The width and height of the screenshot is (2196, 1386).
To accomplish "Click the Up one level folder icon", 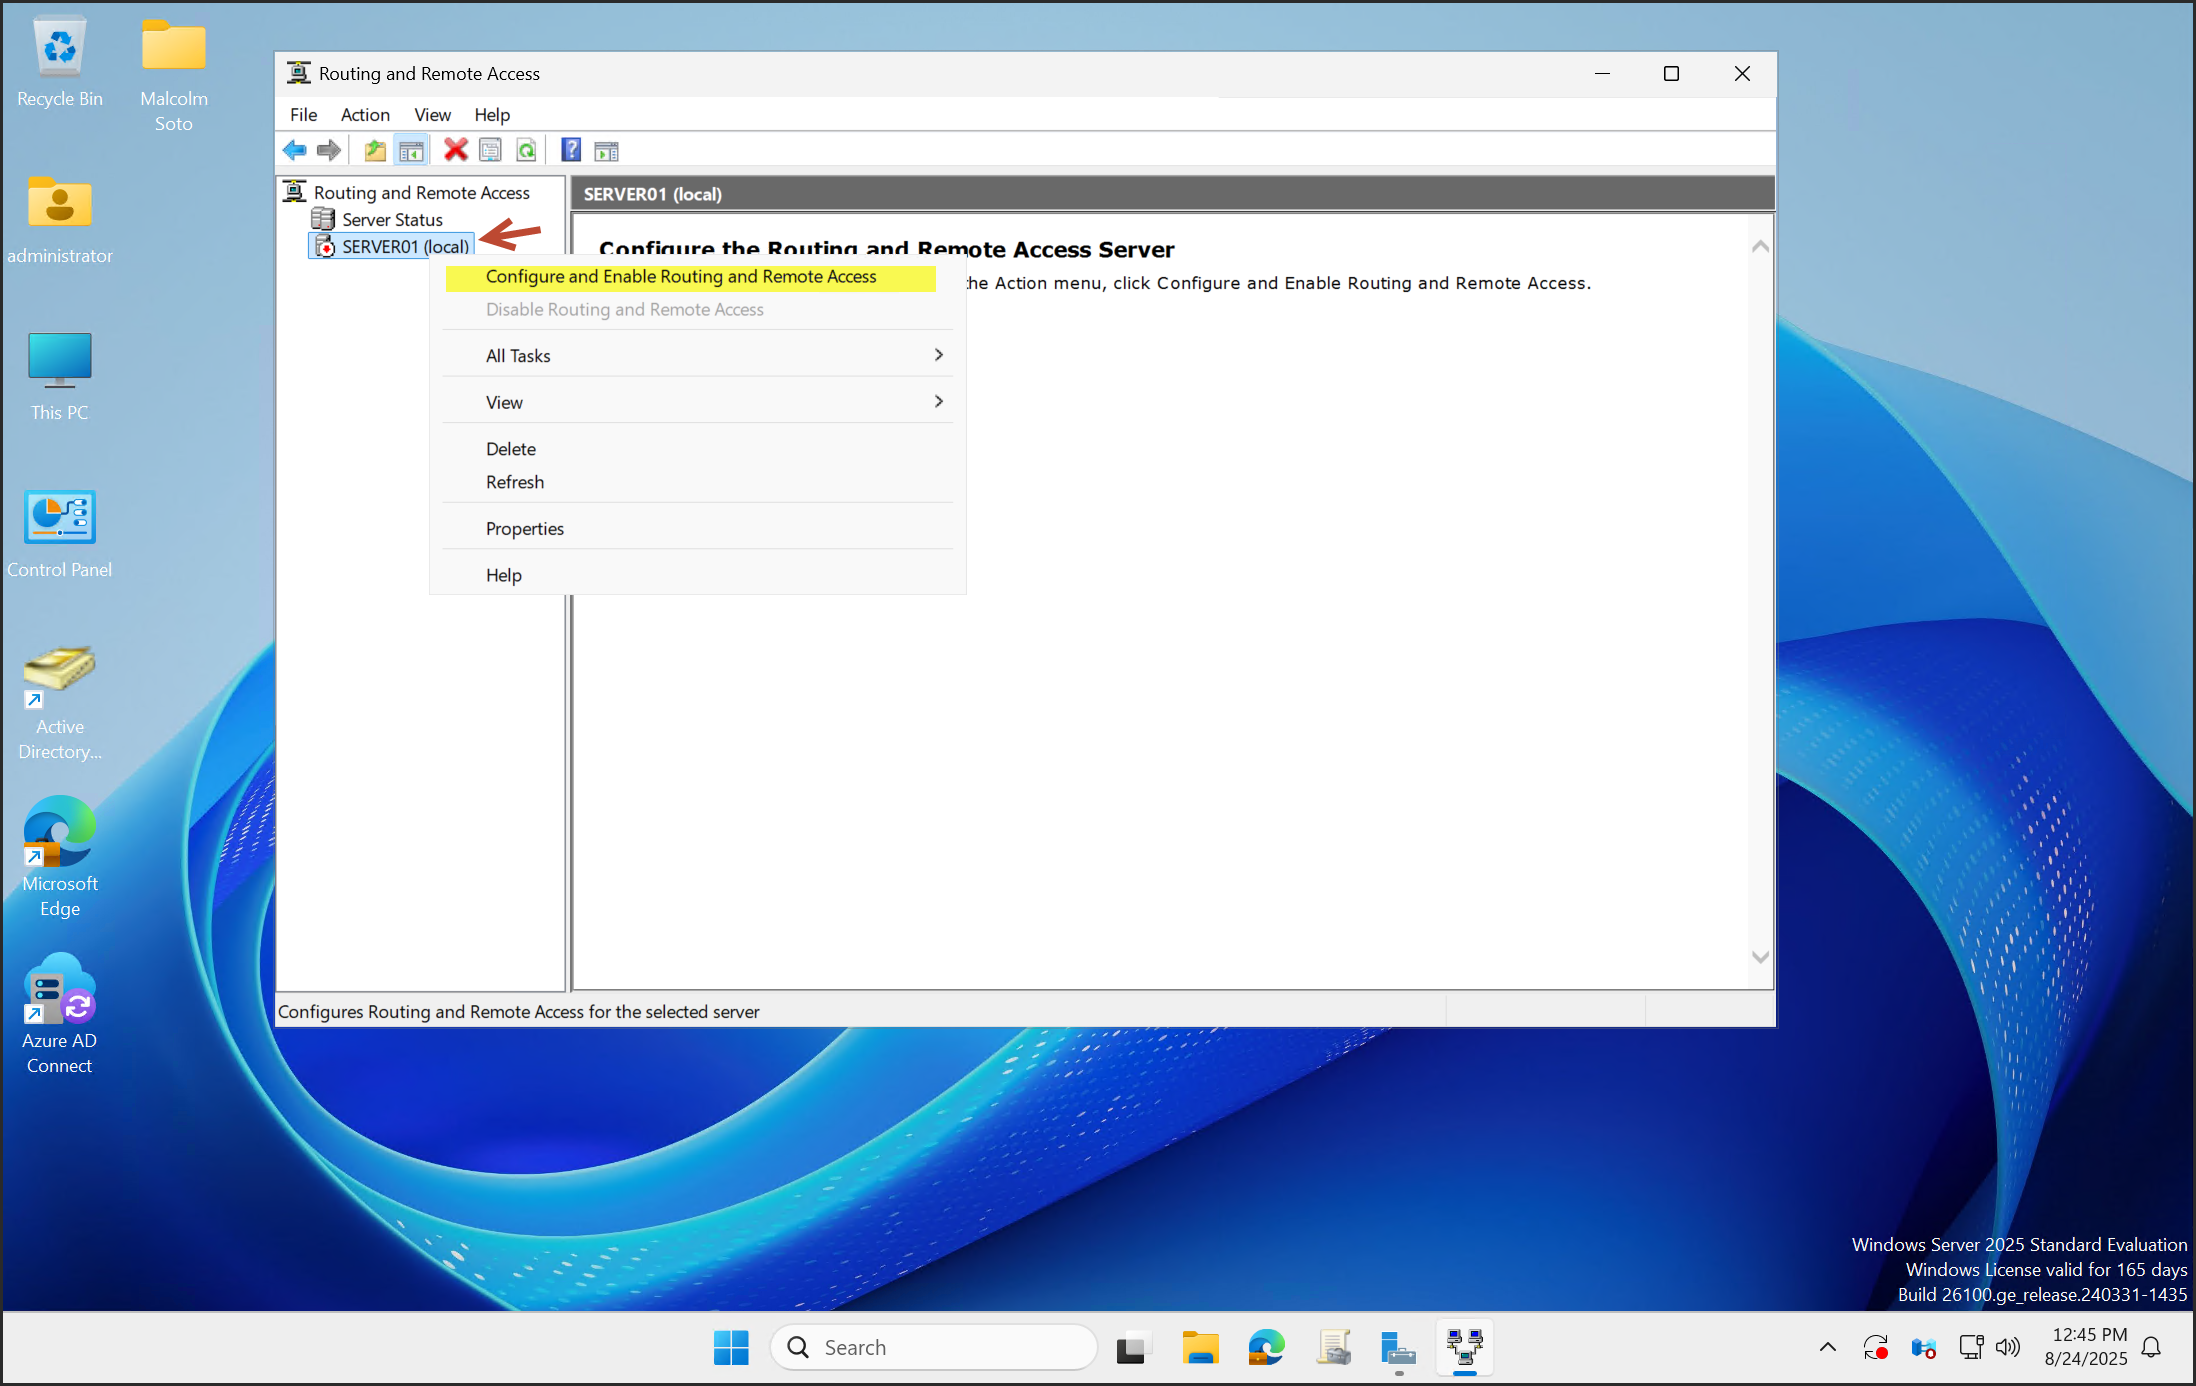I will click(x=375, y=150).
